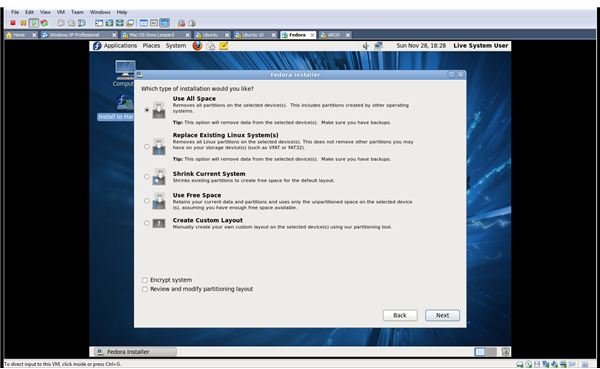Click the mail icon next to Firefox
Image resolution: width=600 pixels, height=369 pixels.
(211, 46)
